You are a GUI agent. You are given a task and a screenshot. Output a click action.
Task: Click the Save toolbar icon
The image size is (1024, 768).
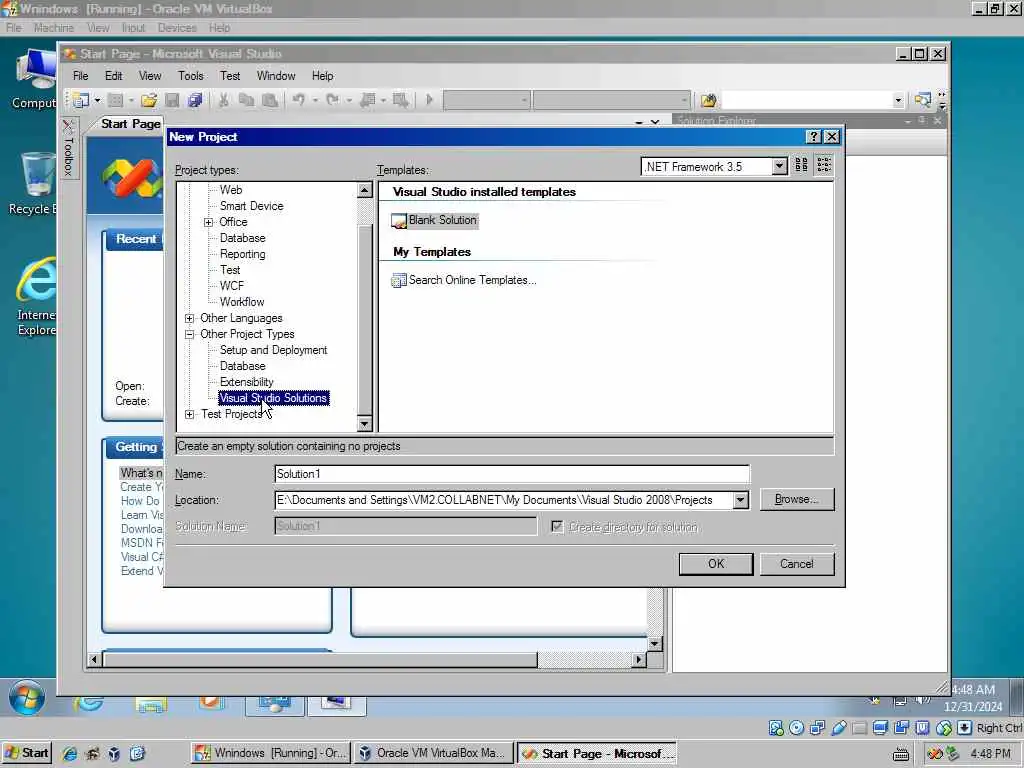click(172, 100)
